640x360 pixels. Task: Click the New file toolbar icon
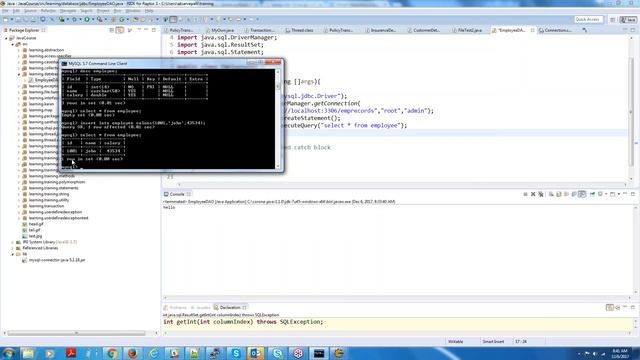[x=6, y=20]
